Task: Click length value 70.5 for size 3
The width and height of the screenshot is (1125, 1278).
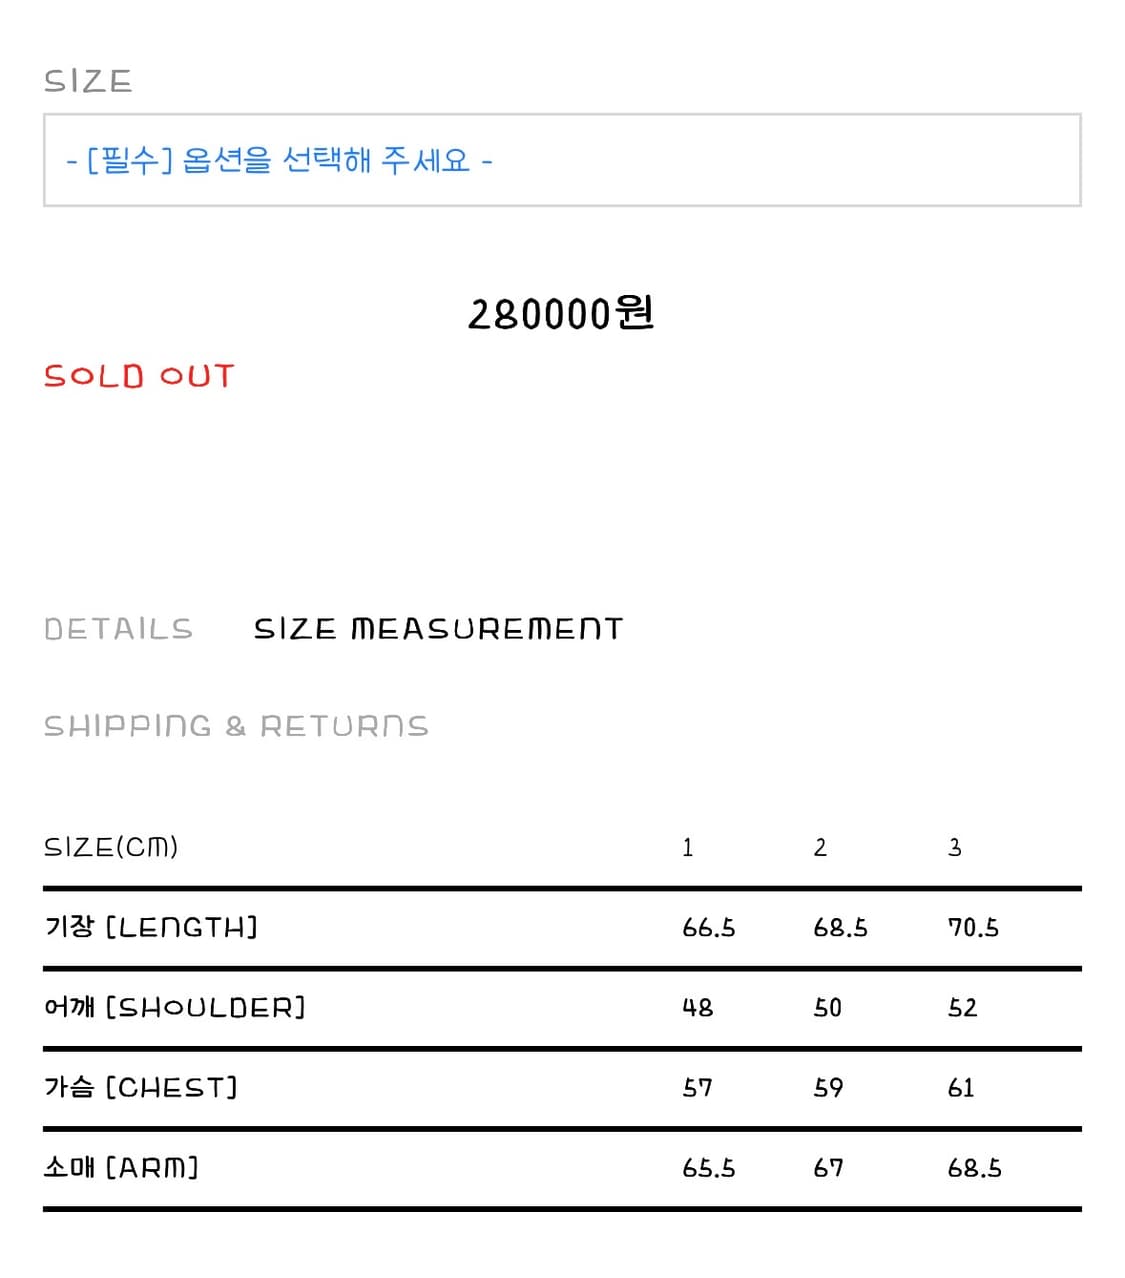Action: pos(974,928)
